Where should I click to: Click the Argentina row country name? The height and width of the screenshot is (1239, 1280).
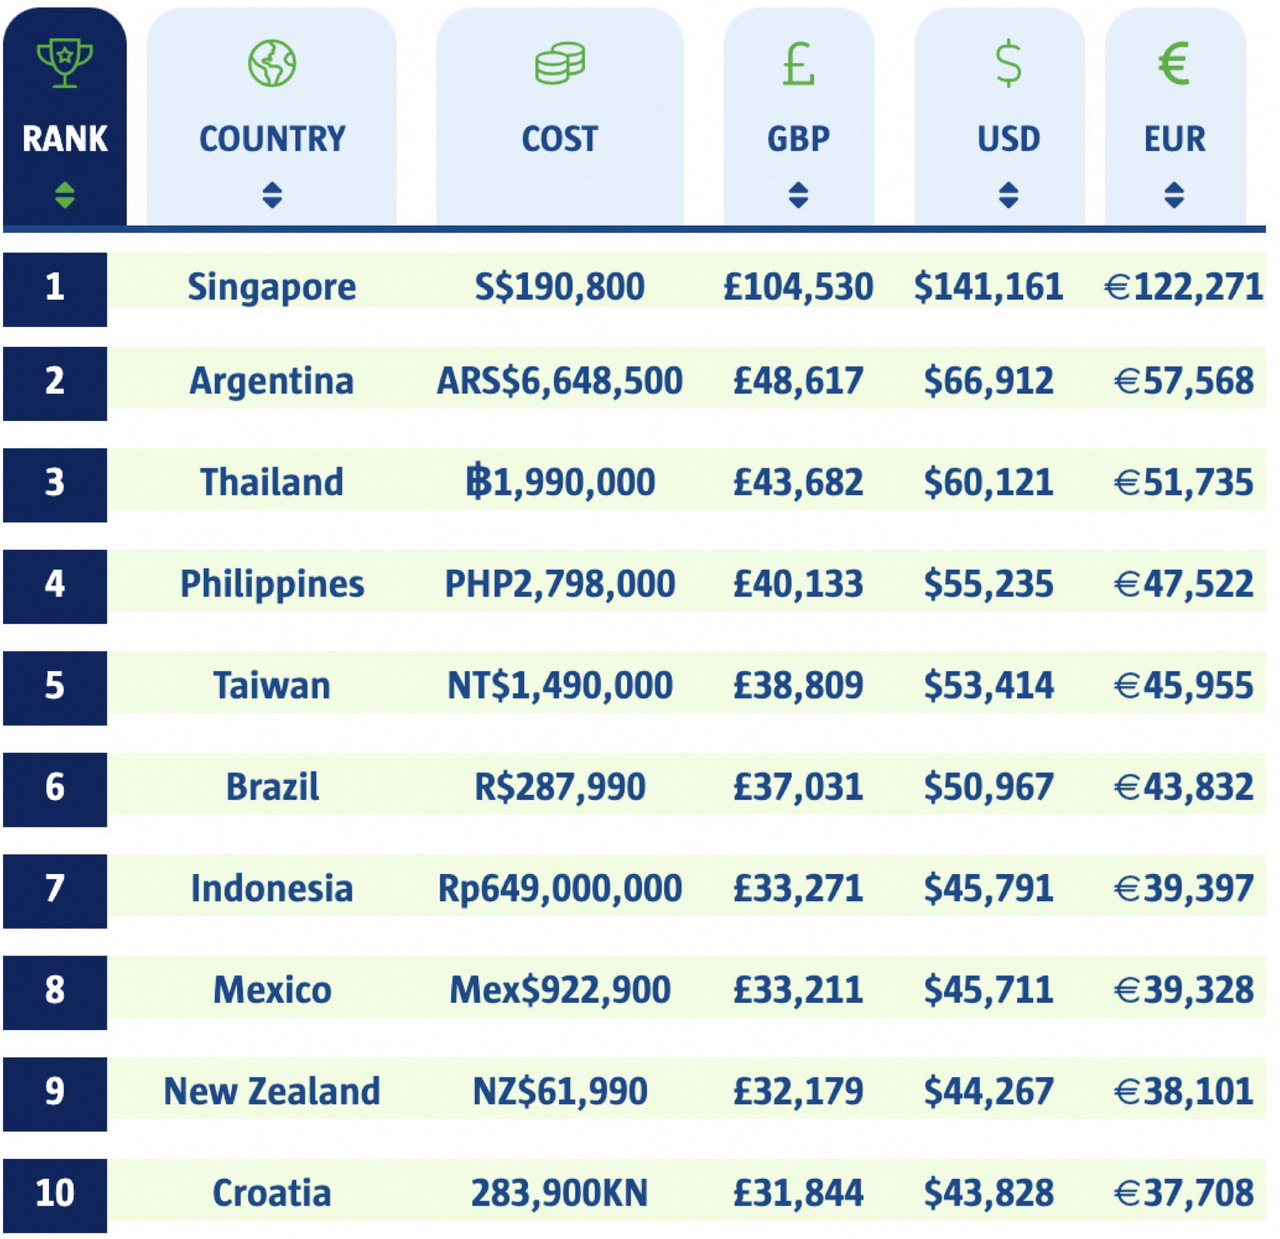click(x=272, y=381)
